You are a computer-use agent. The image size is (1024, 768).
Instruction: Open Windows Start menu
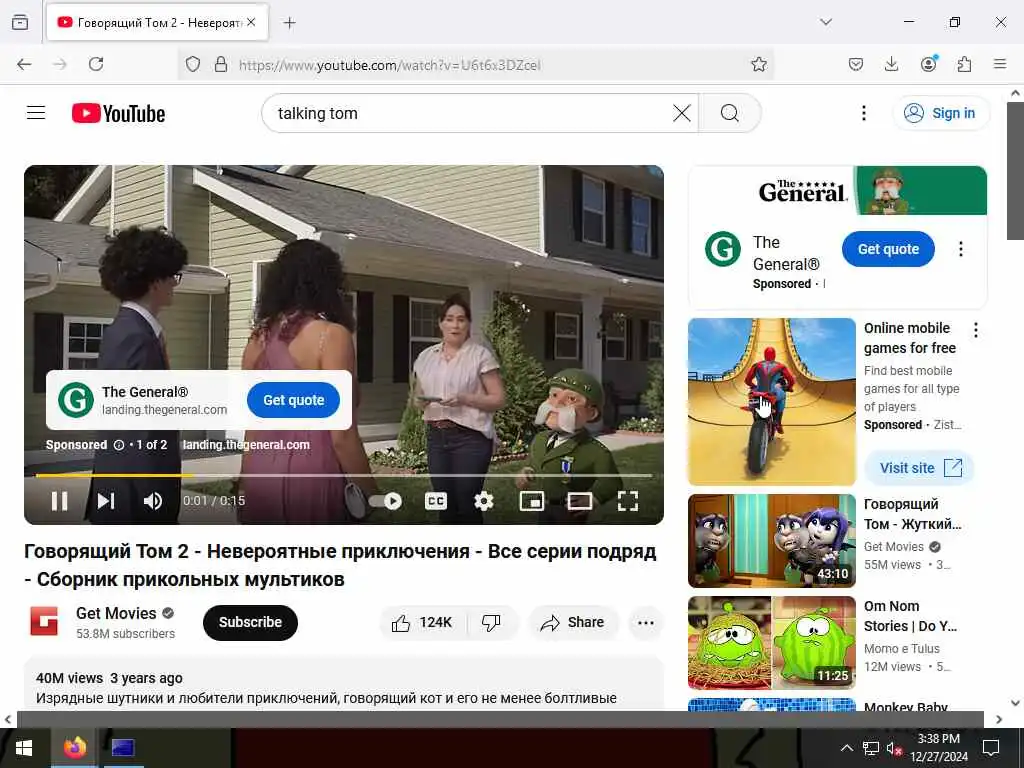24,748
